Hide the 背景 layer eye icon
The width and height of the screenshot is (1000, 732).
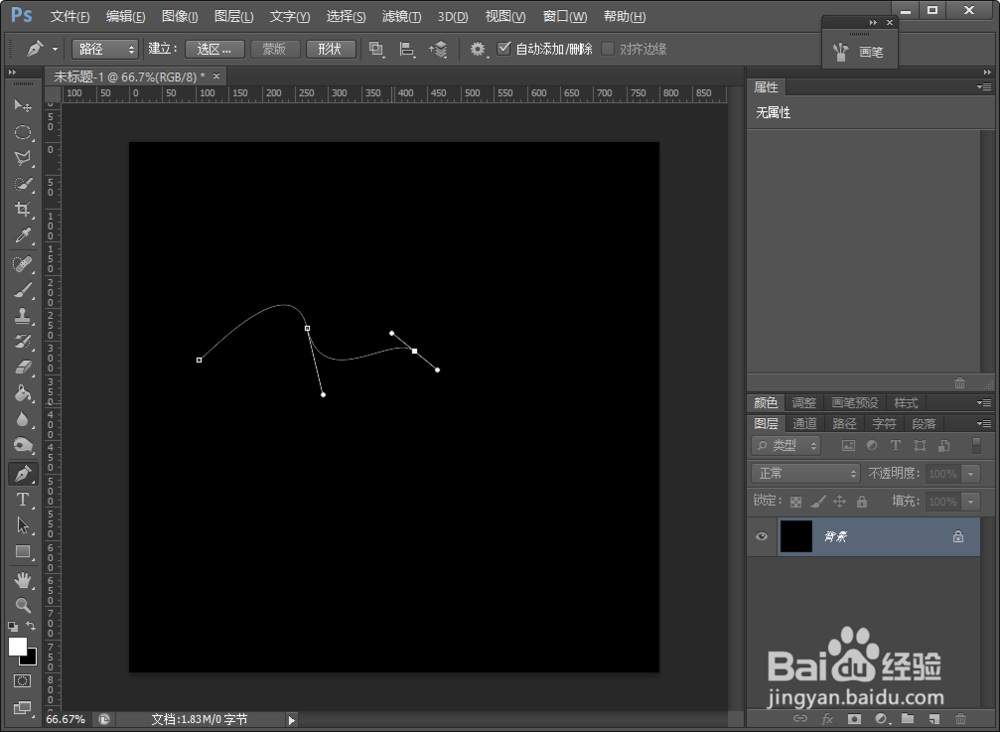pyautogui.click(x=761, y=536)
